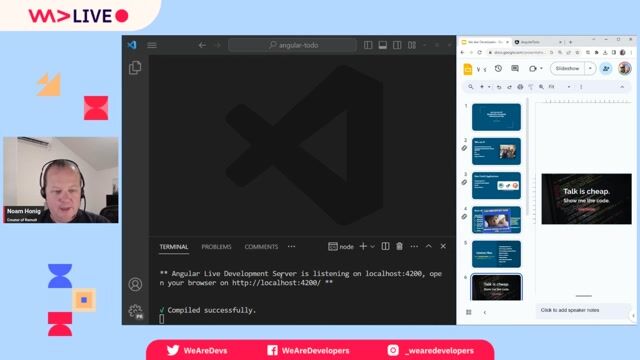Toggle the primary side bar layout icon
Image resolution: width=640 pixels, height=360 pixels.
368,45
